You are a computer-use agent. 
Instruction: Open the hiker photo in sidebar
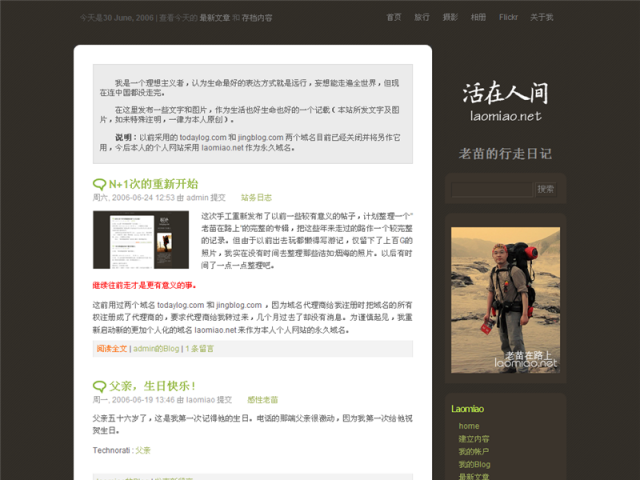(x=505, y=298)
